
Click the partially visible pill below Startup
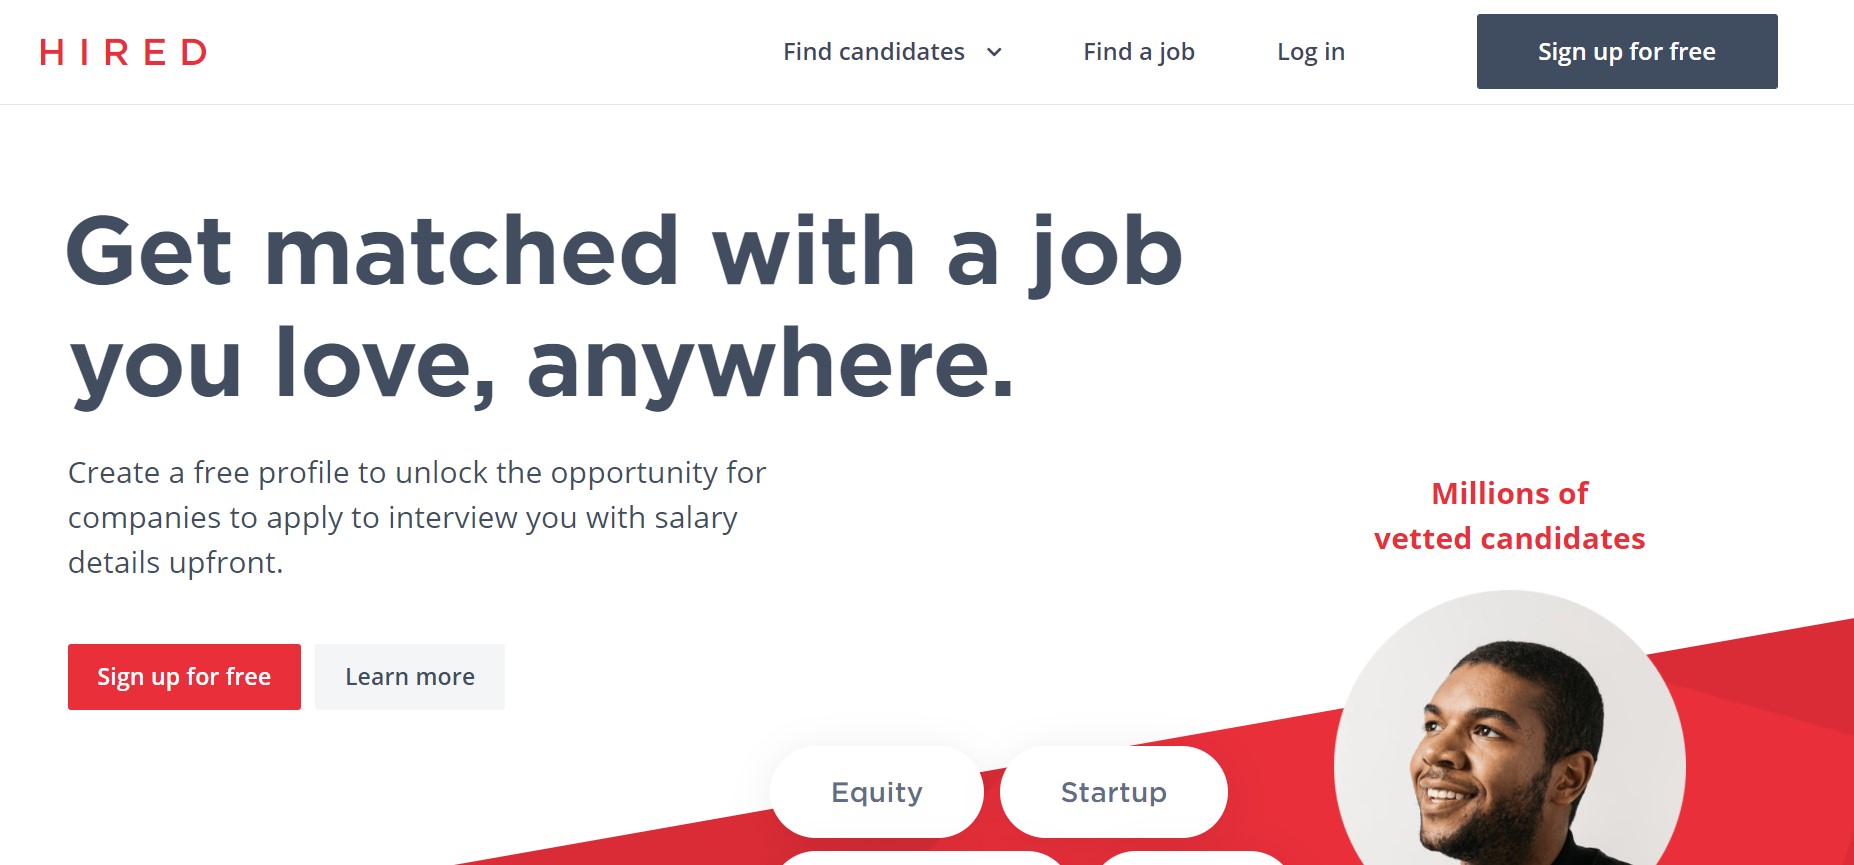pyautogui.click(x=1192, y=858)
